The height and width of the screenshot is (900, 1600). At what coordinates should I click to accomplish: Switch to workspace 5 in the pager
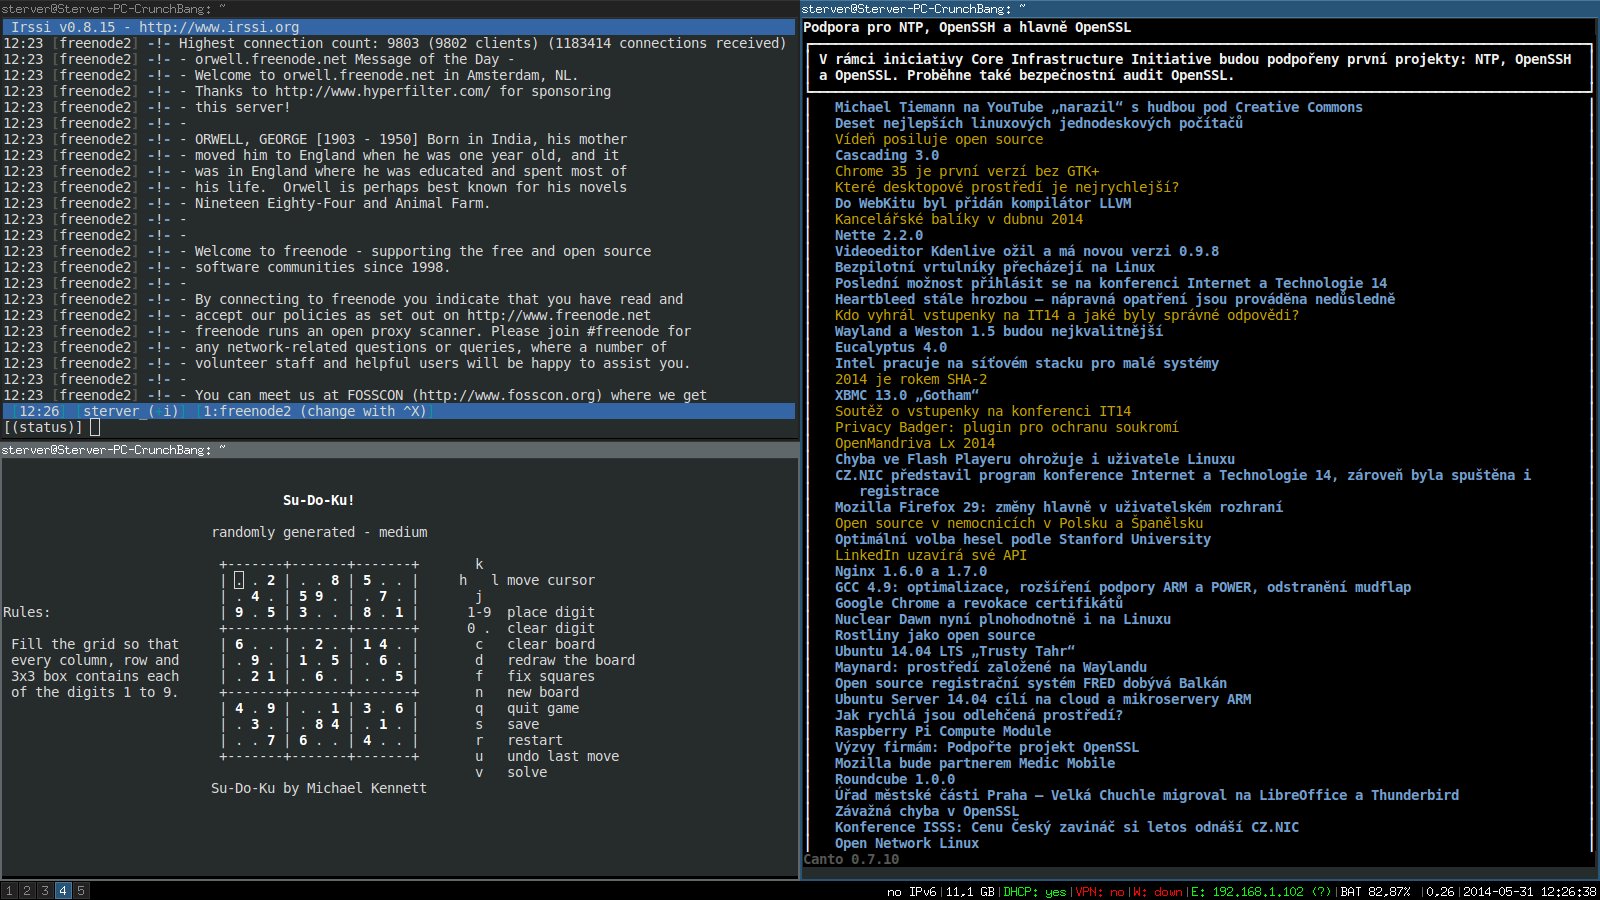[81, 890]
